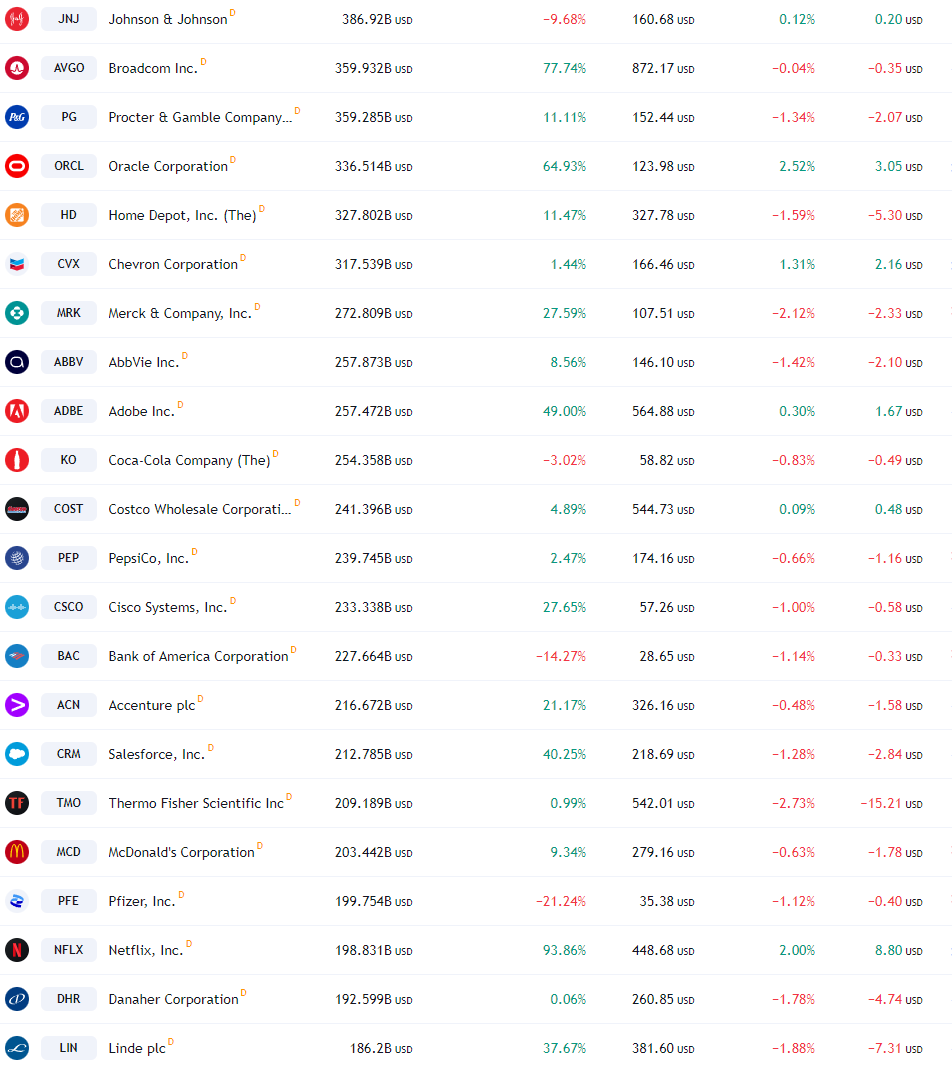Click JNJ market cap 386.92B USD
This screenshot has height=1066, width=952.
(377, 20)
